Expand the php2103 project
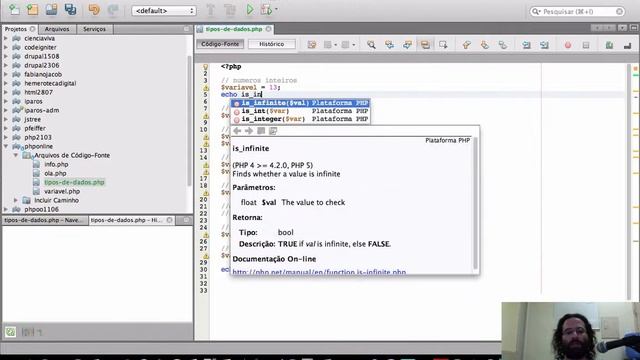This screenshot has height=360, width=640. (6, 137)
